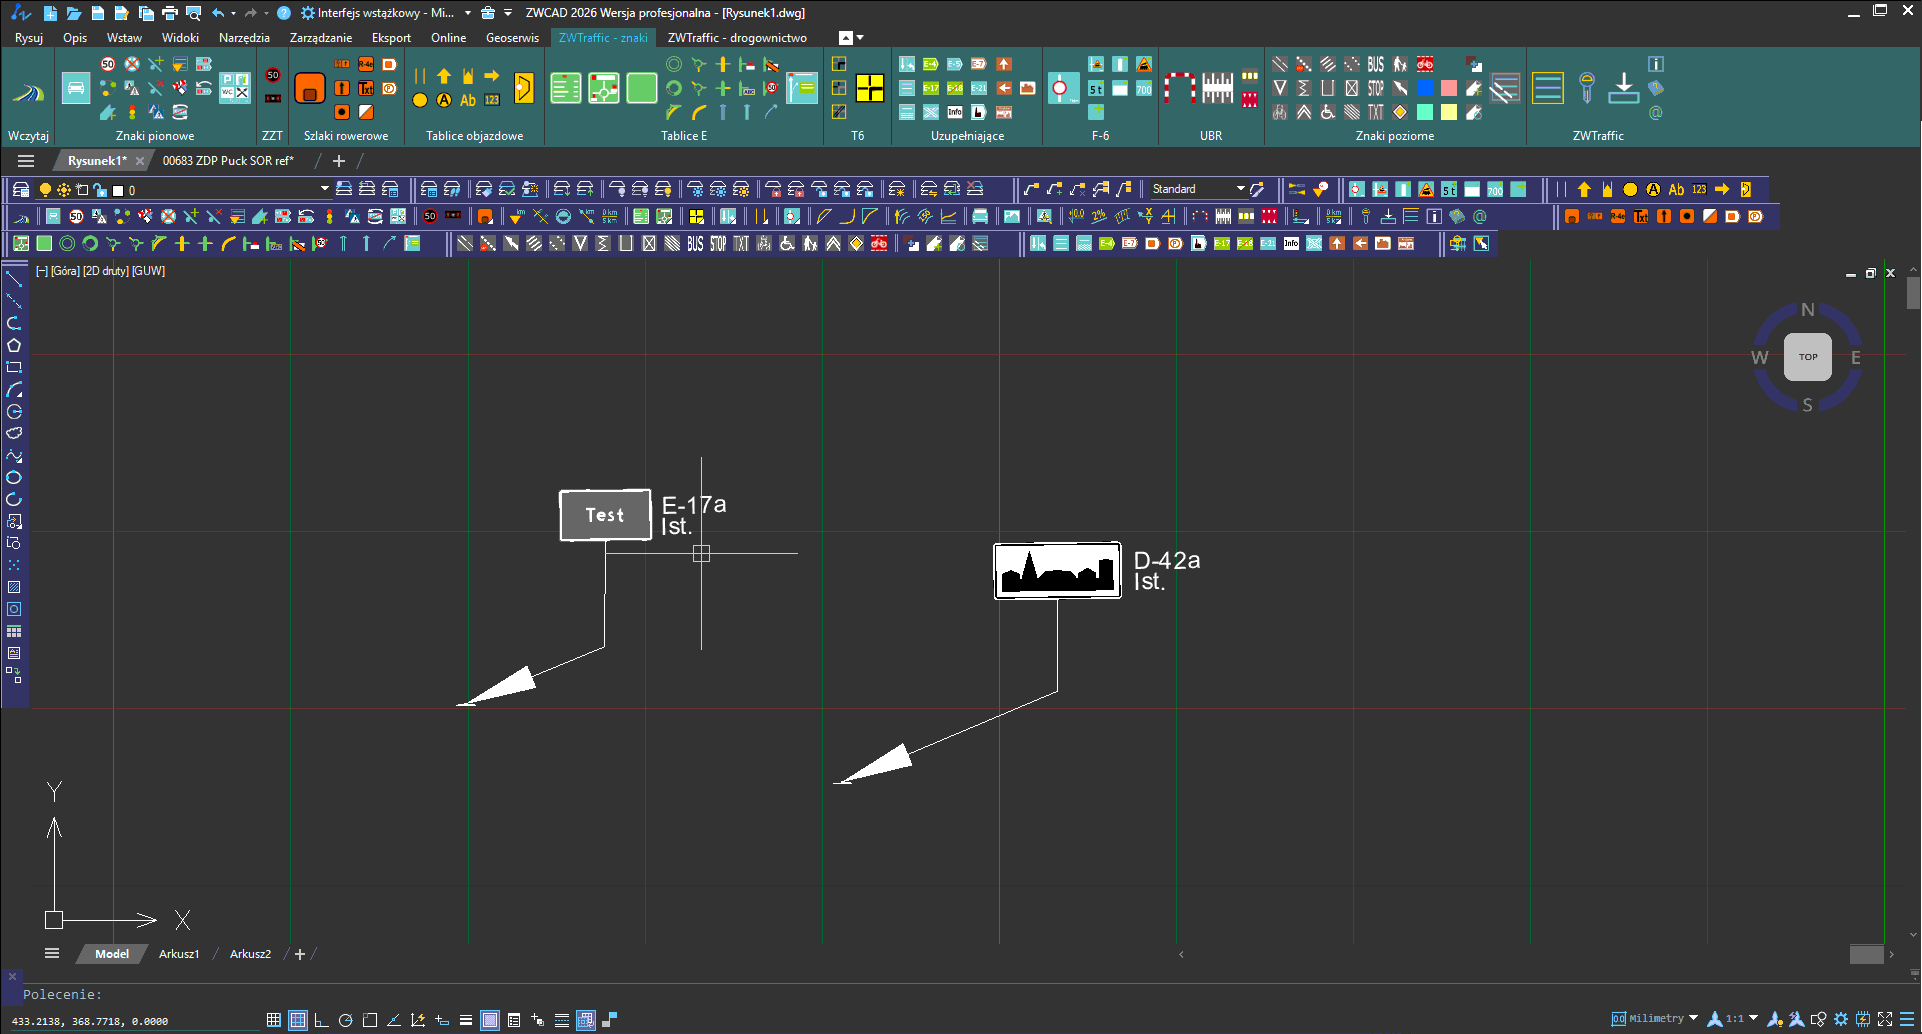1922x1034 pixels.
Task: Switch to ZWTraffic - drogownictwo tab
Action: 737,38
